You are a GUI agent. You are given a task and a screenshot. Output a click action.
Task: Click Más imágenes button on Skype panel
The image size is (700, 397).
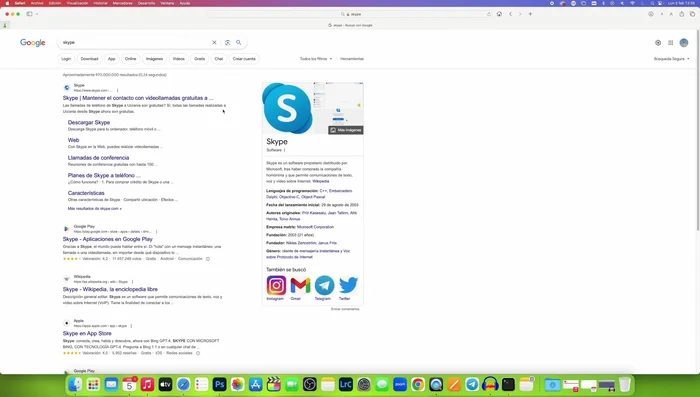346,130
